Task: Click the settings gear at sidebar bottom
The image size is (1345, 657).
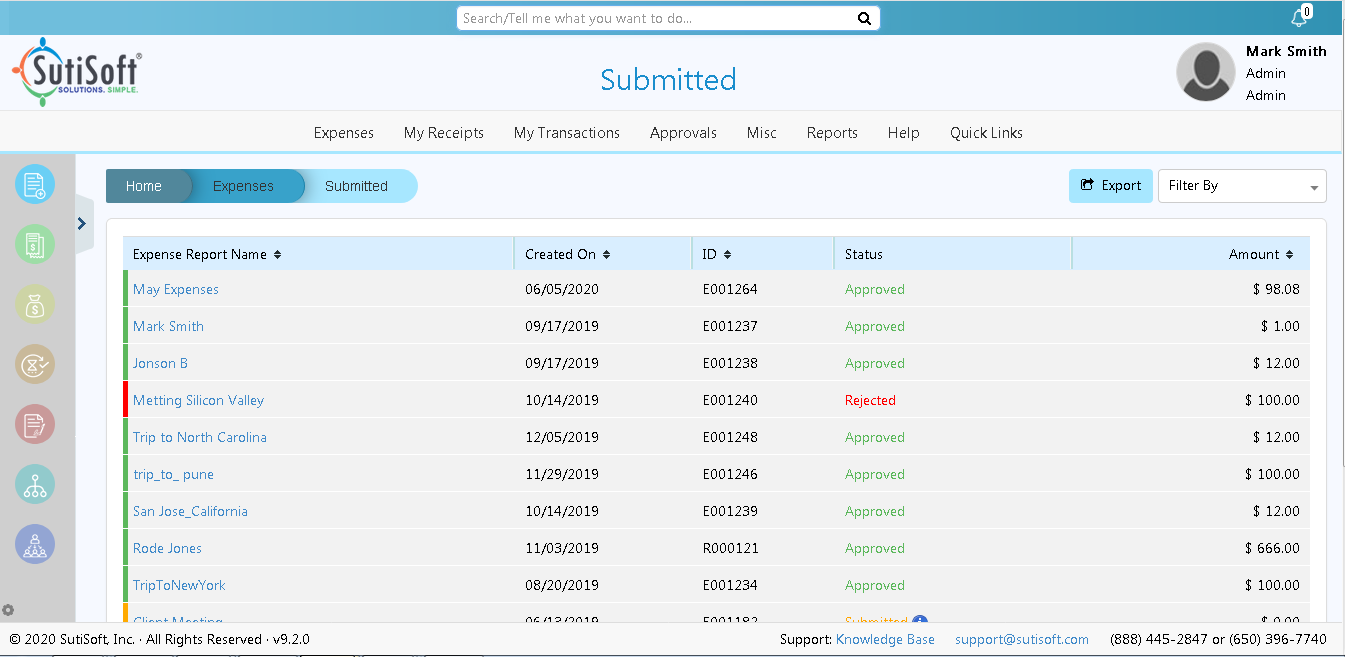Action: point(9,610)
